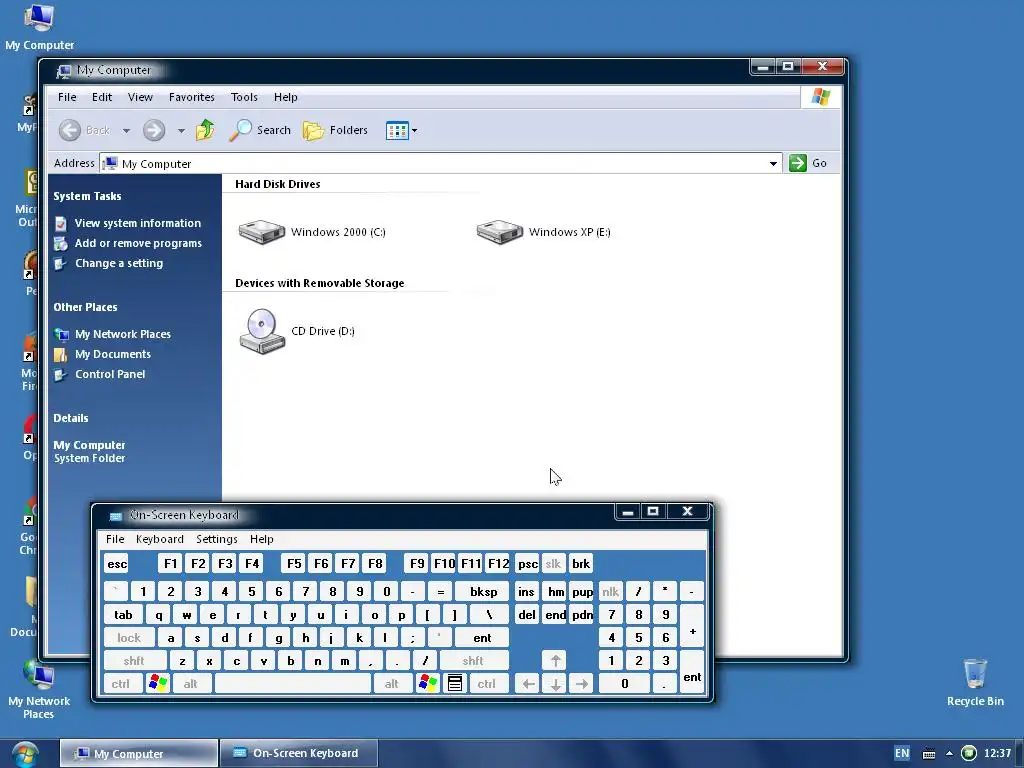Screen dimensions: 1024x768
Task: Click the right Windows logo key
Action: coord(428,684)
